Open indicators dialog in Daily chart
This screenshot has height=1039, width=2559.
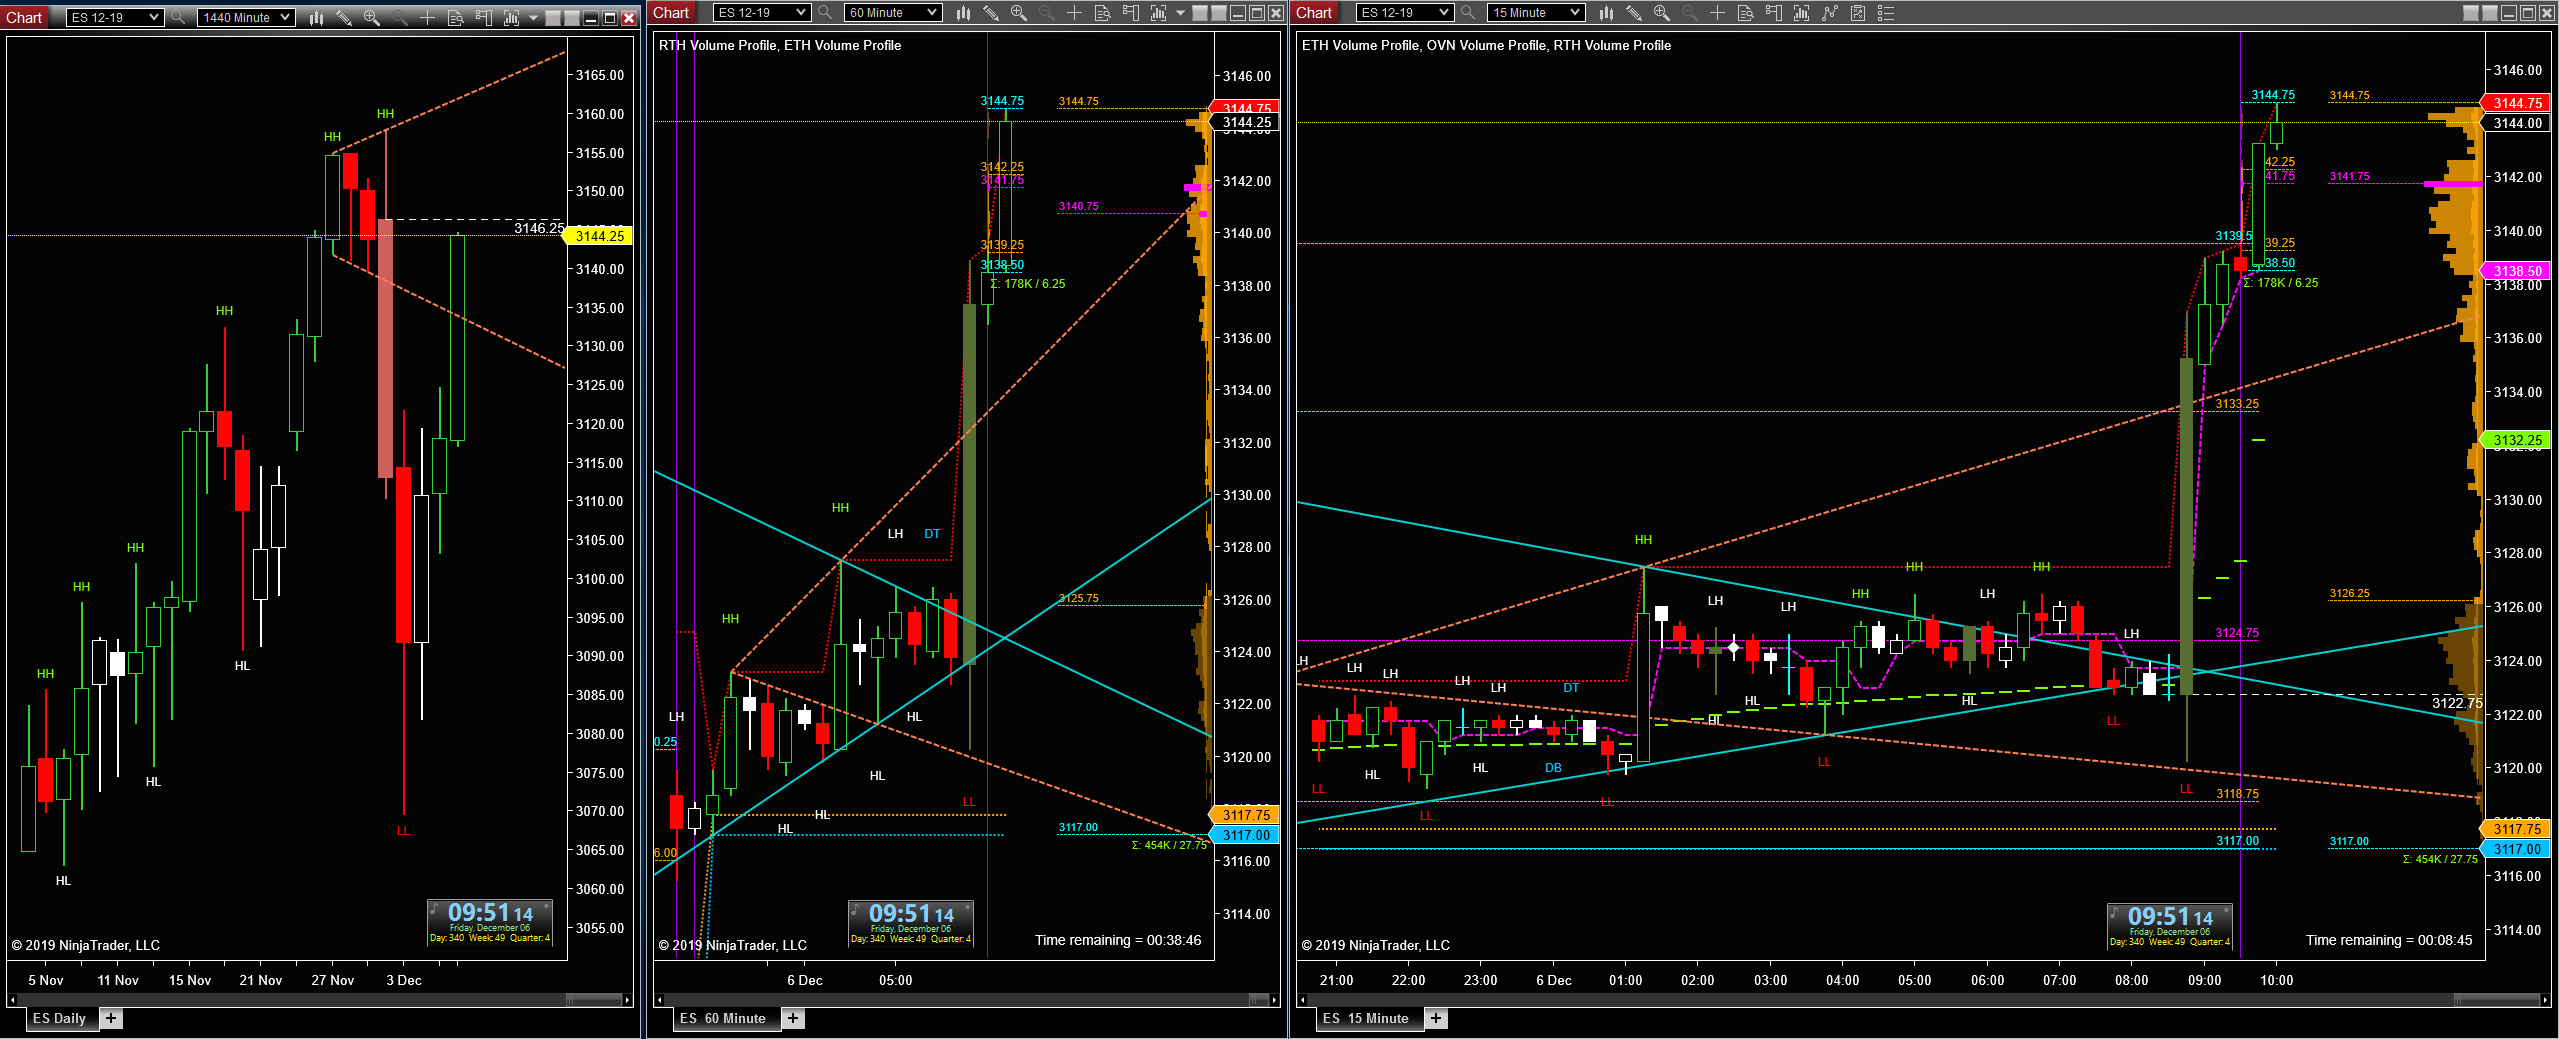511,18
